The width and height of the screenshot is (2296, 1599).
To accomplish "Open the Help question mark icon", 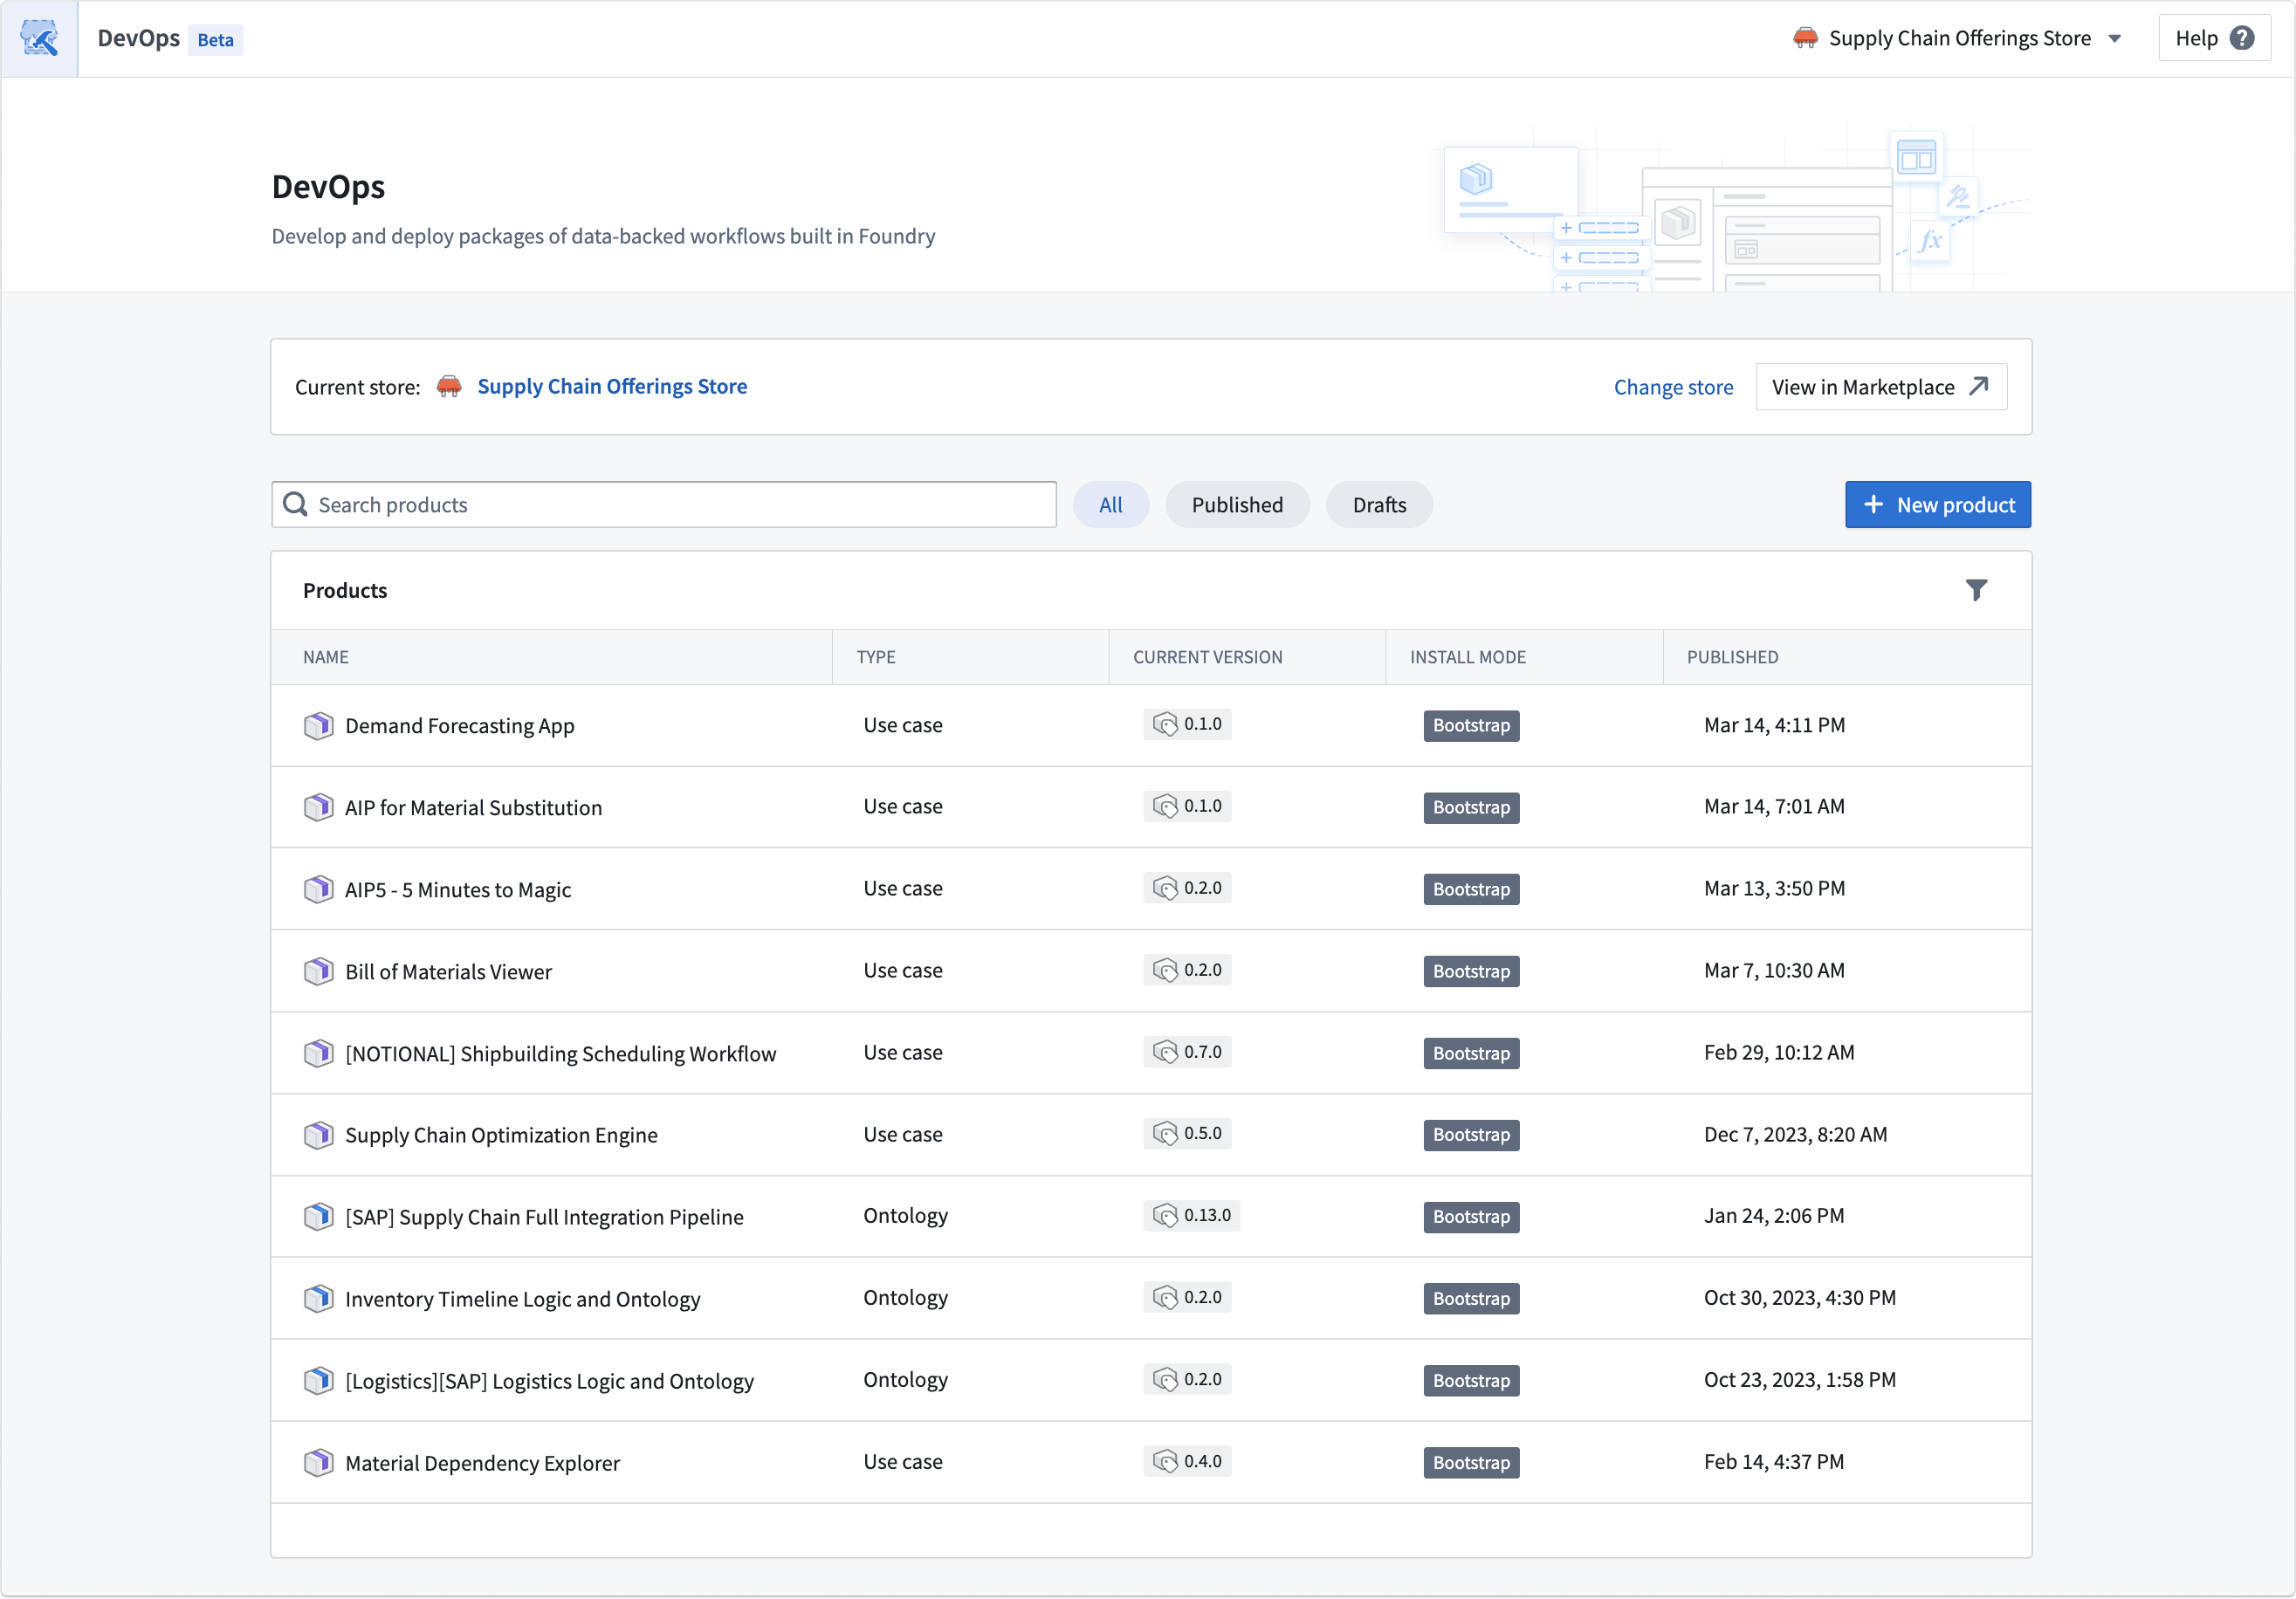I will (2243, 38).
